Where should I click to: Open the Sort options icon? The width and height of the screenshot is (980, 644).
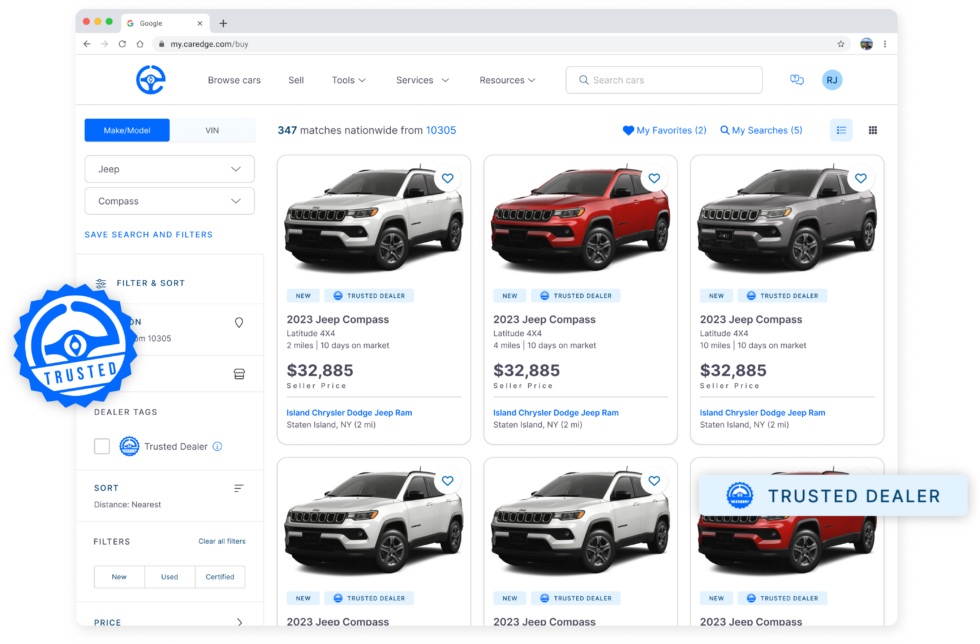click(x=238, y=488)
